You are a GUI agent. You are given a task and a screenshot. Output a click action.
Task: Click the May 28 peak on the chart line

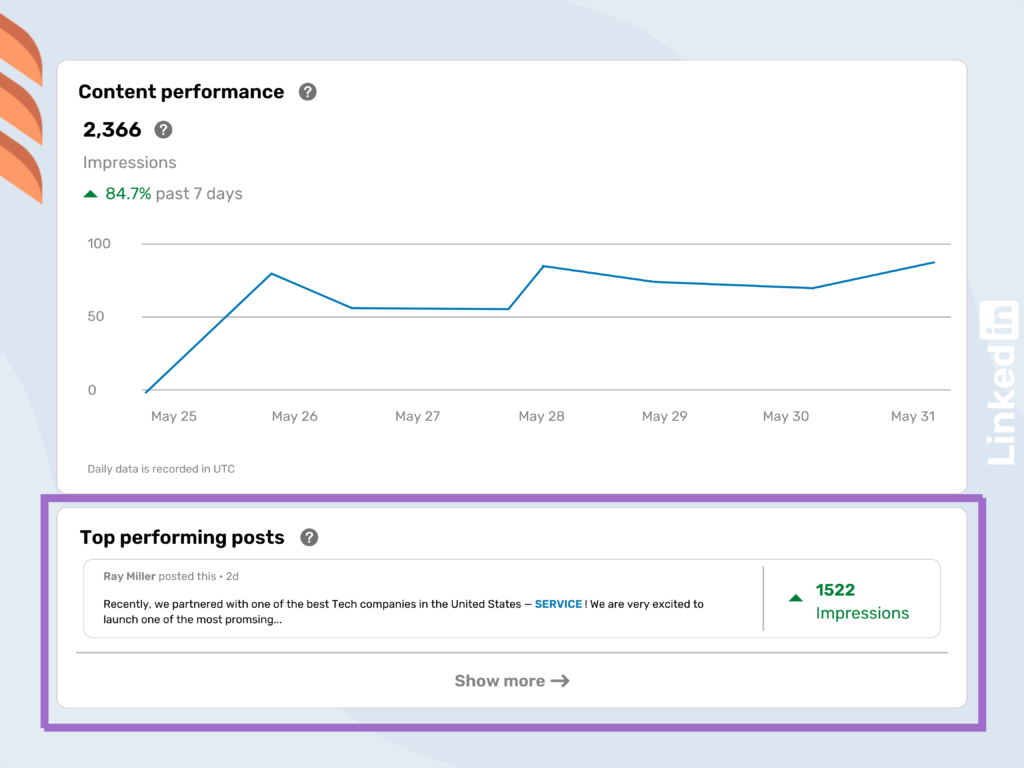click(x=541, y=266)
